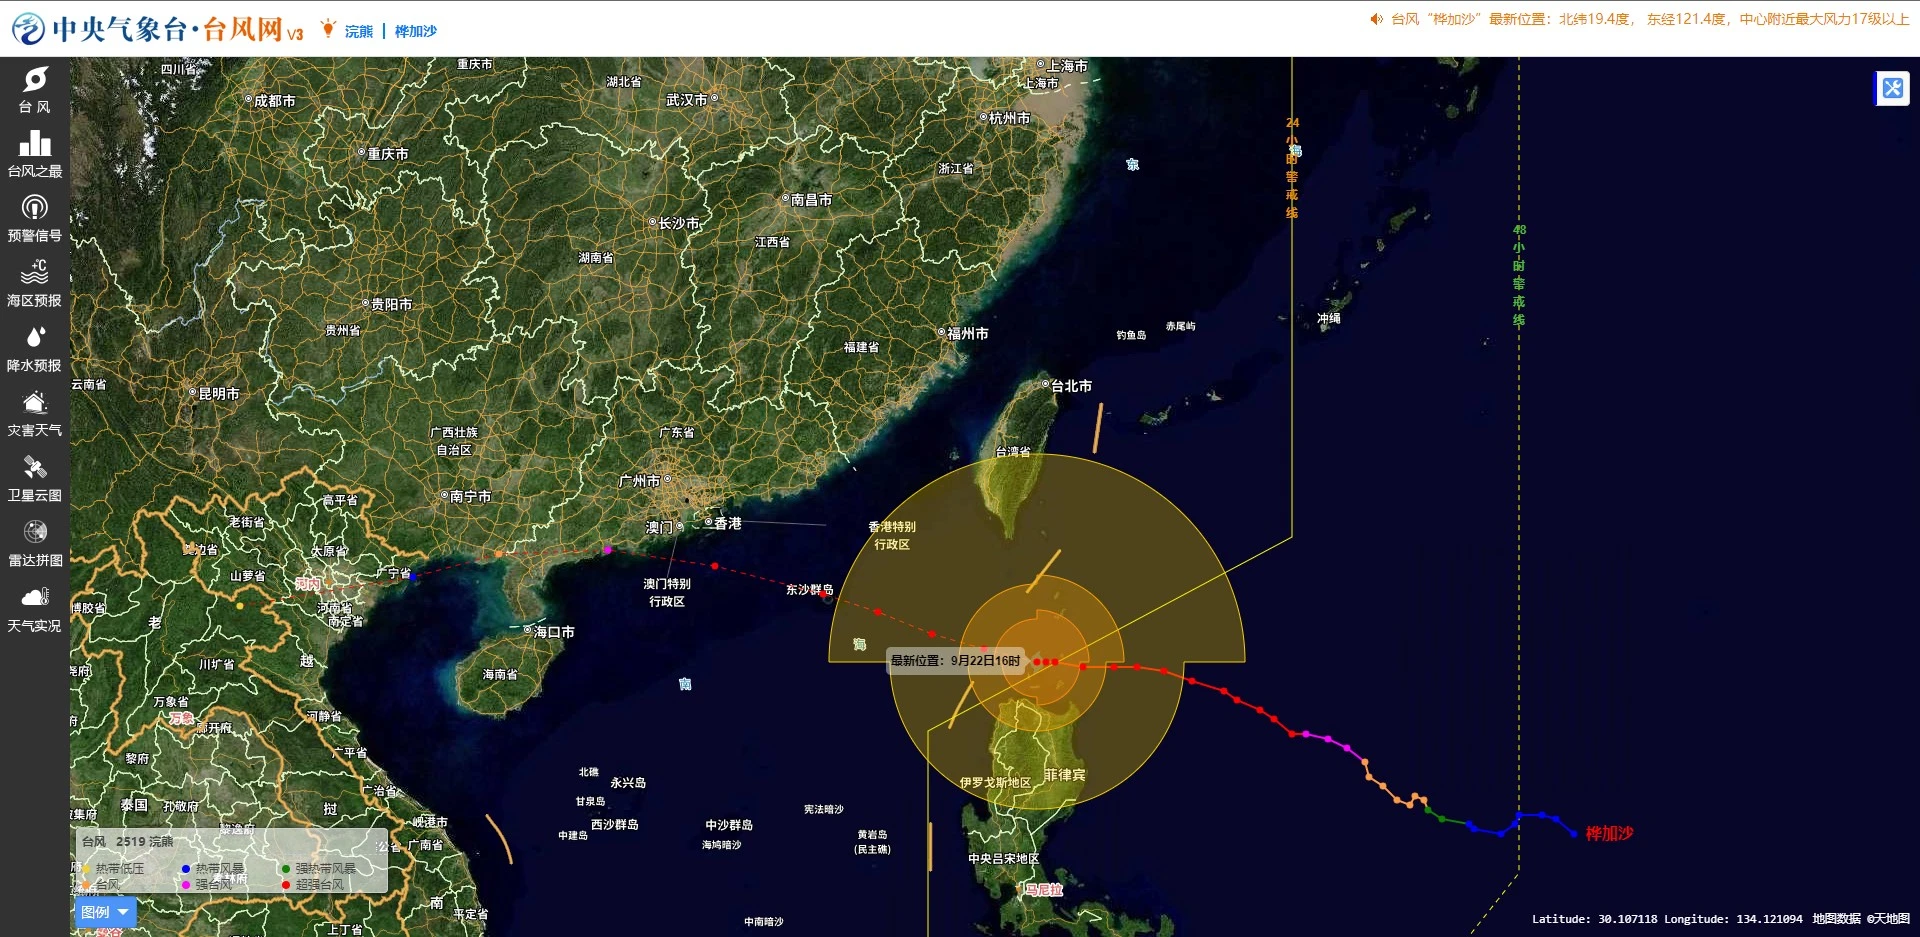Collapse the 图例 legend dropdown
Viewport: 1920px width, 937px height.
(x=105, y=912)
